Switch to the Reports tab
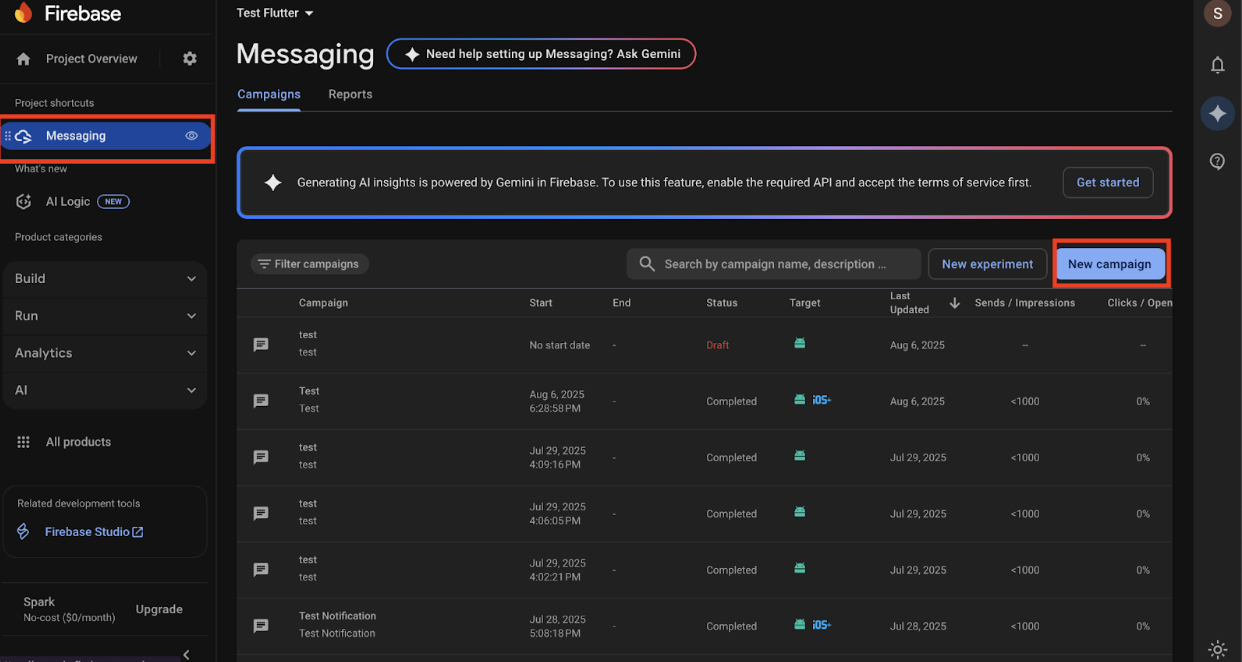The image size is (1242, 662). [x=350, y=94]
